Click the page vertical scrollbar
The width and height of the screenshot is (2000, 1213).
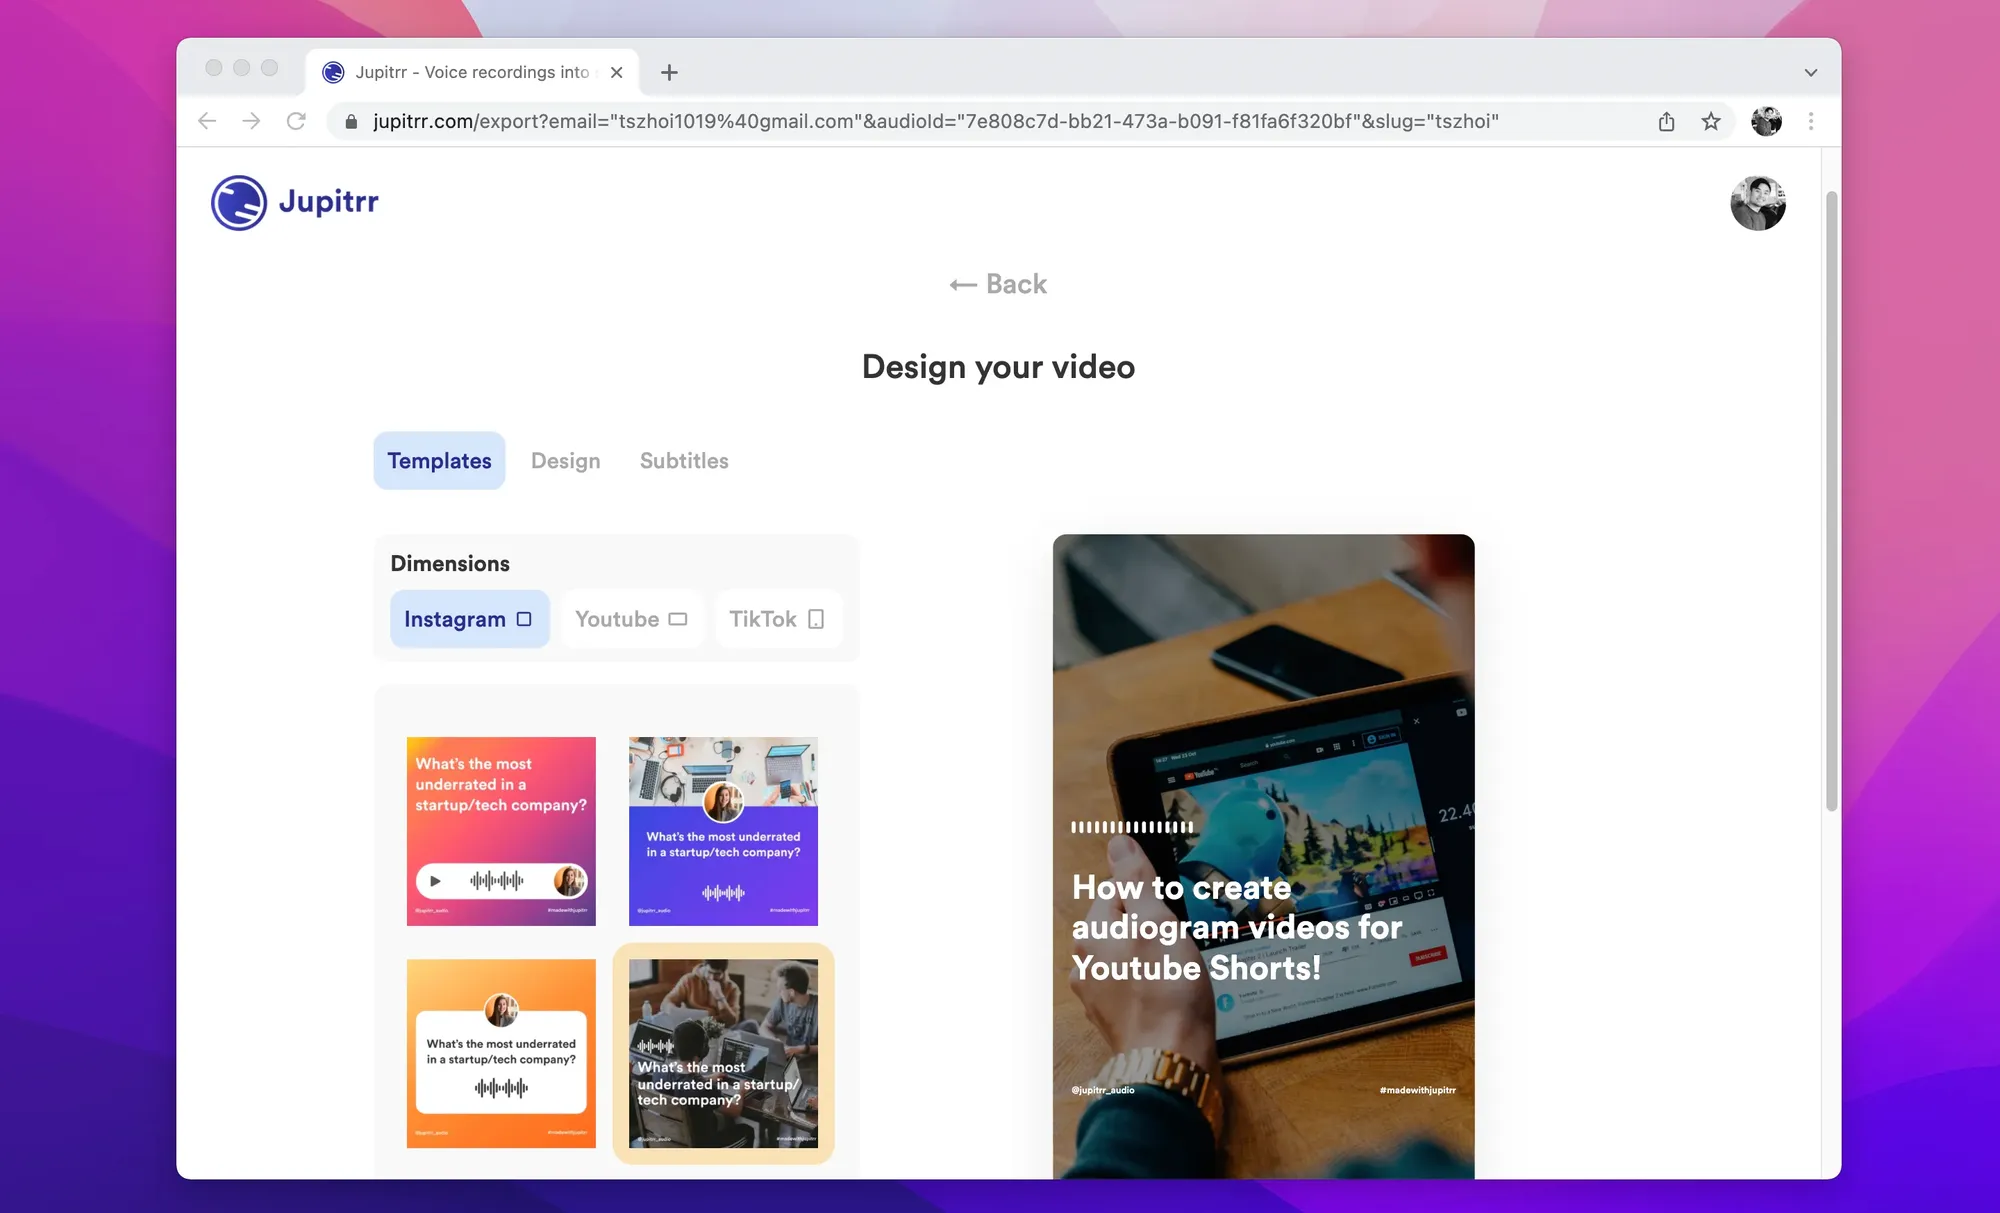[1831, 500]
